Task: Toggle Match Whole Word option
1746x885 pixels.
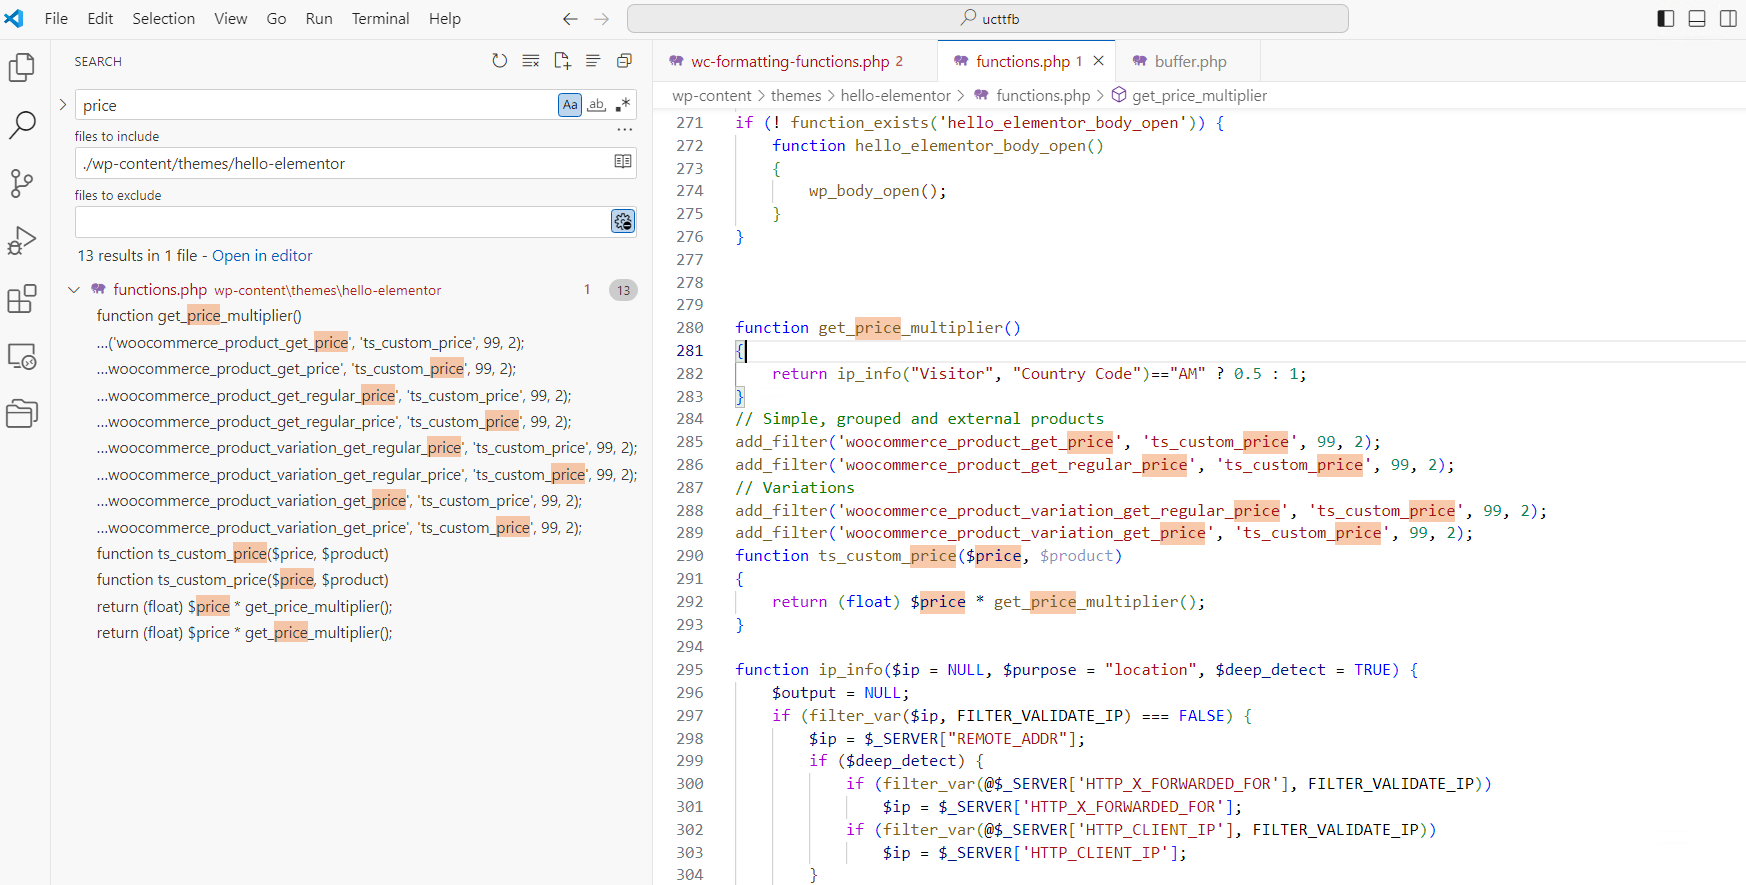Action: click(x=597, y=105)
